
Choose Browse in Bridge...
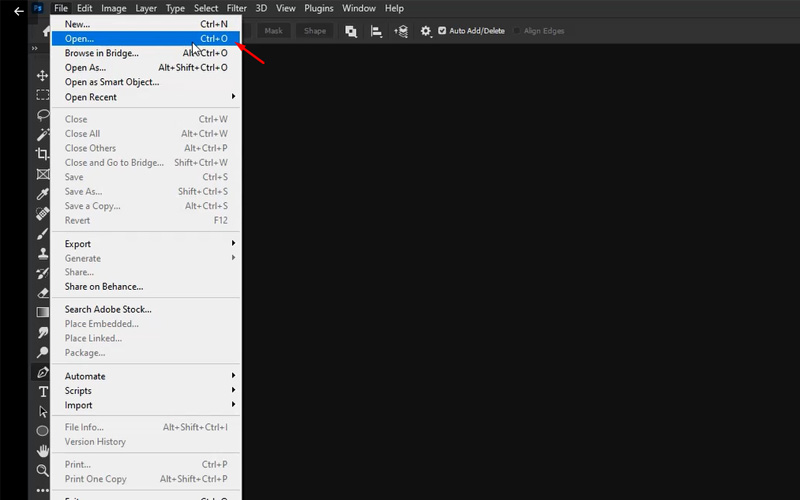[145, 53]
